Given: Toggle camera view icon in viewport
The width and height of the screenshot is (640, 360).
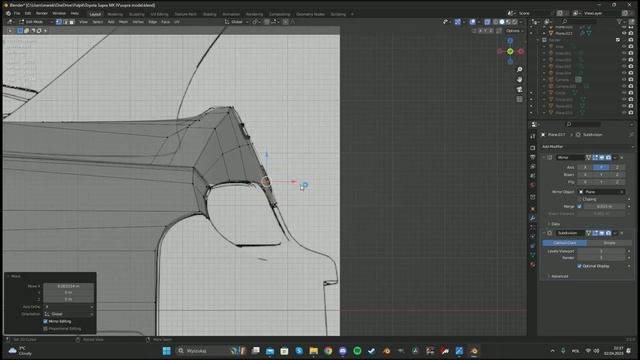Looking at the screenshot, I should click(x=519, y=89).
